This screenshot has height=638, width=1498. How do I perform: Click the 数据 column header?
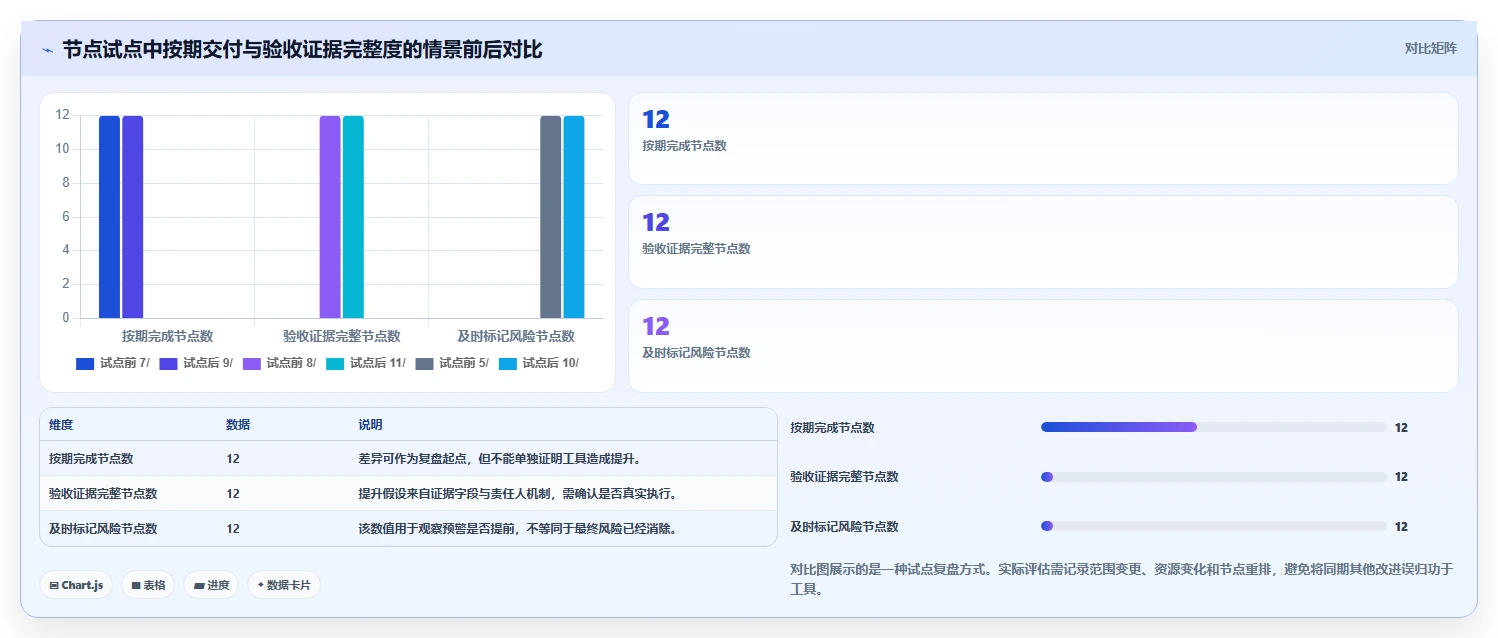click(x=238, y=425)
